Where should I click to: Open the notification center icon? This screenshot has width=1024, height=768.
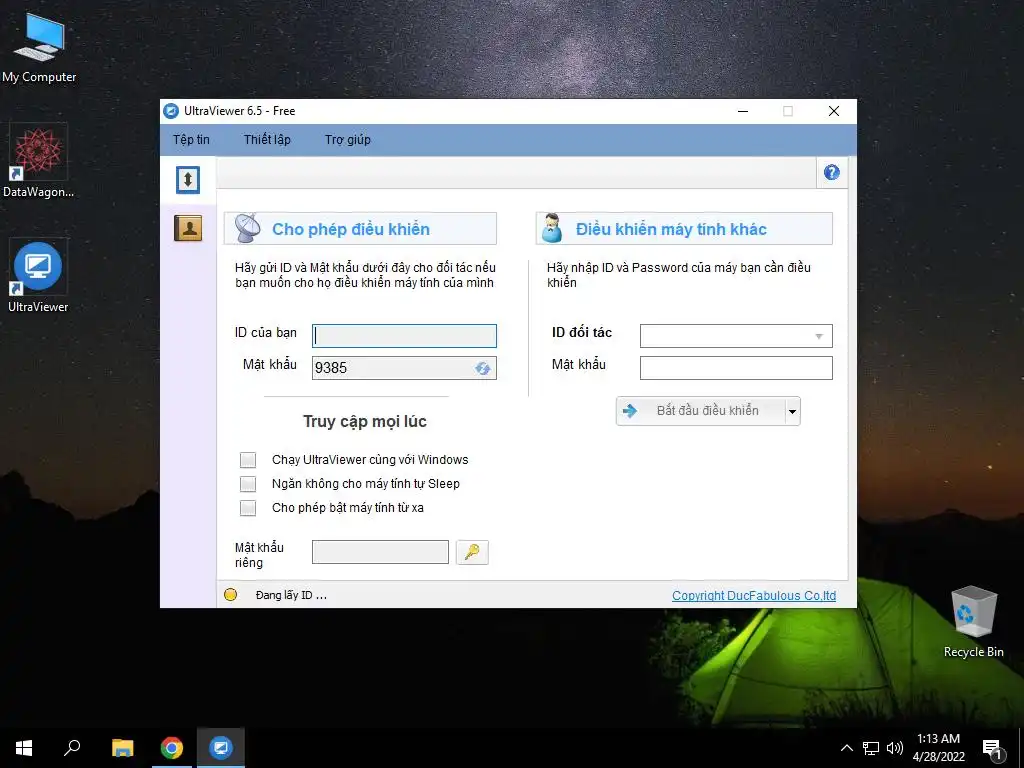992,748
